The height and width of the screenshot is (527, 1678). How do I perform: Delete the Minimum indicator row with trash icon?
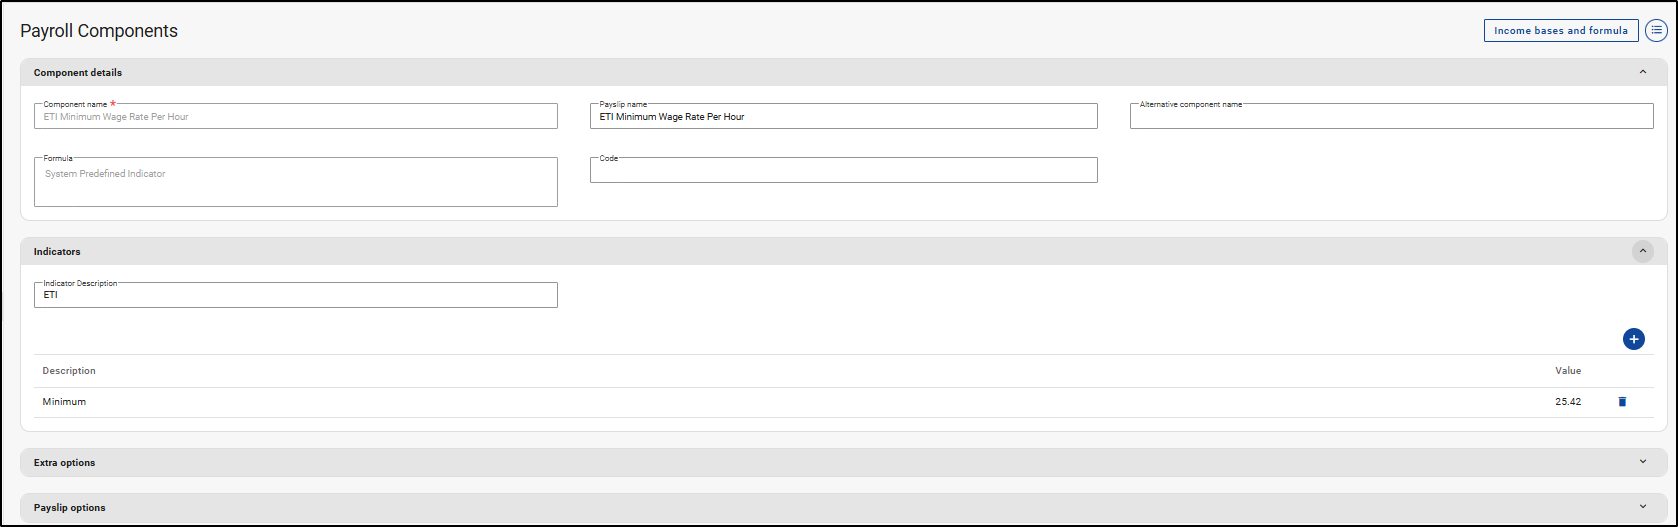click(x=1622, y=402)
